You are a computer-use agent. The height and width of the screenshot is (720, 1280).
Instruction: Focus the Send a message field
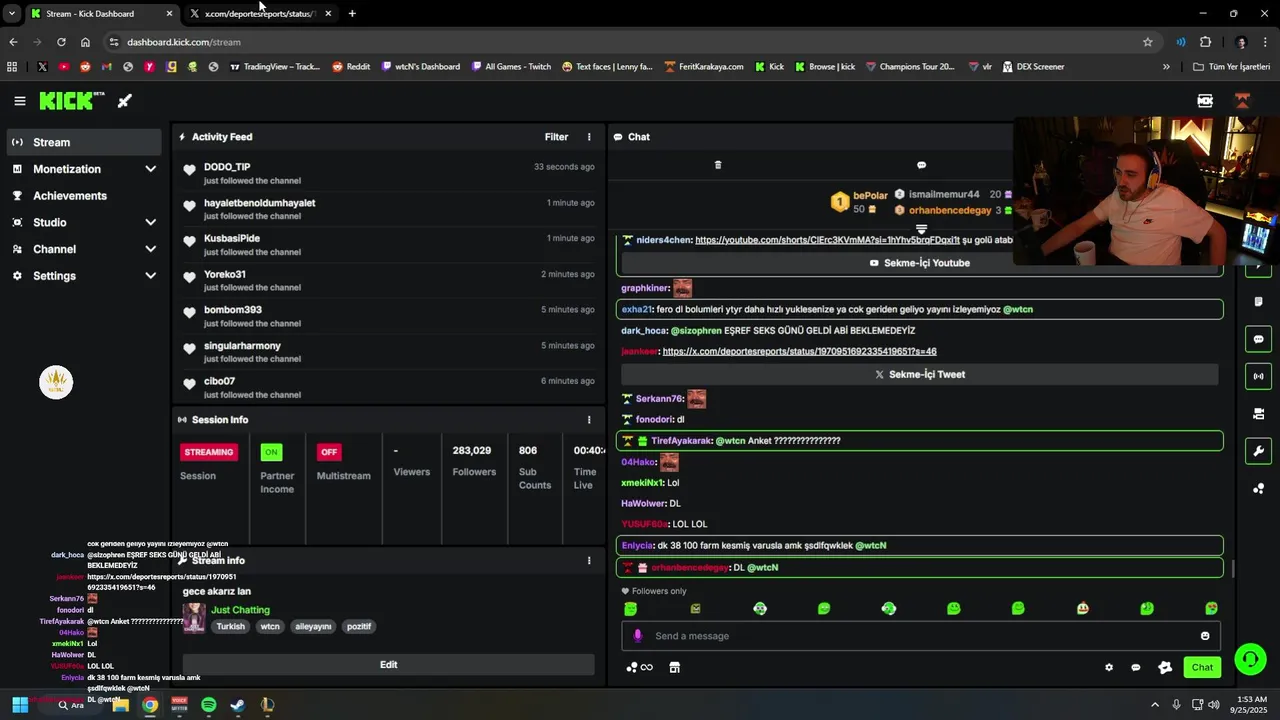tap(920, 636)
